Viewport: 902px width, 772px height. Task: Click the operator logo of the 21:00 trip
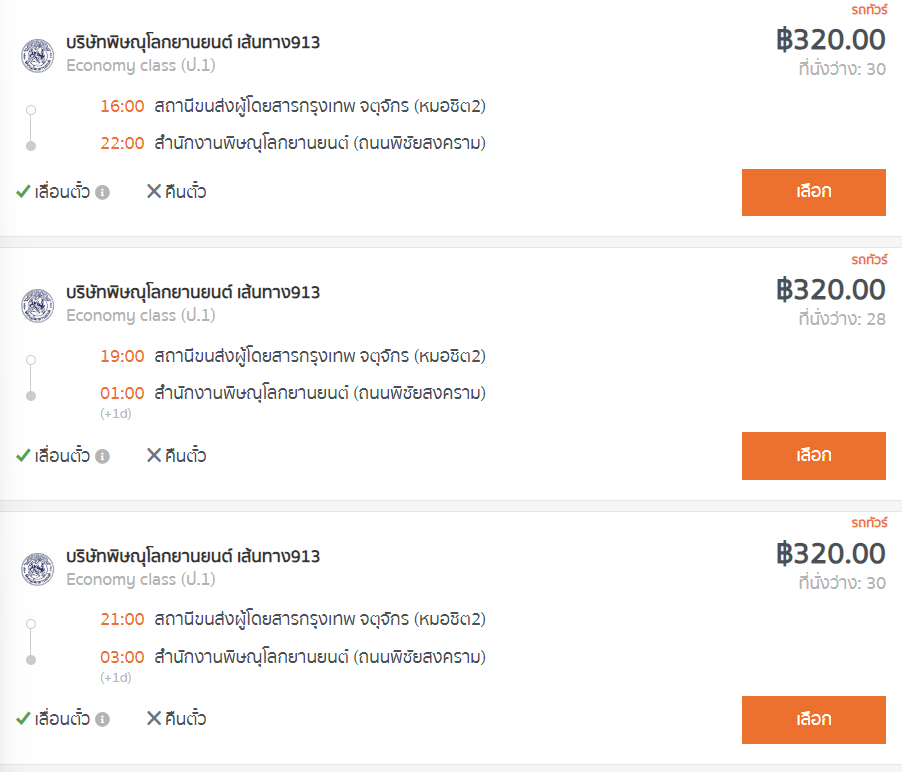pyautogui.click(x=37, y=570)
